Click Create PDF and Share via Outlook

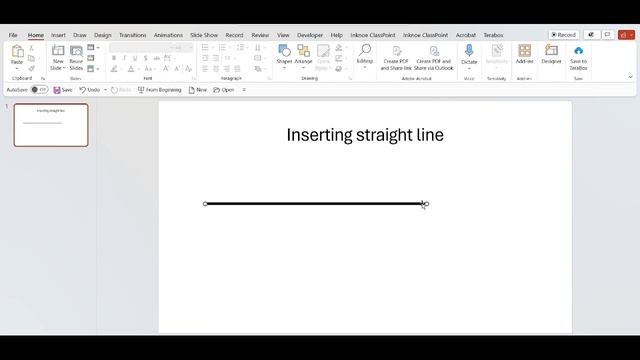(x=433, y=58)
